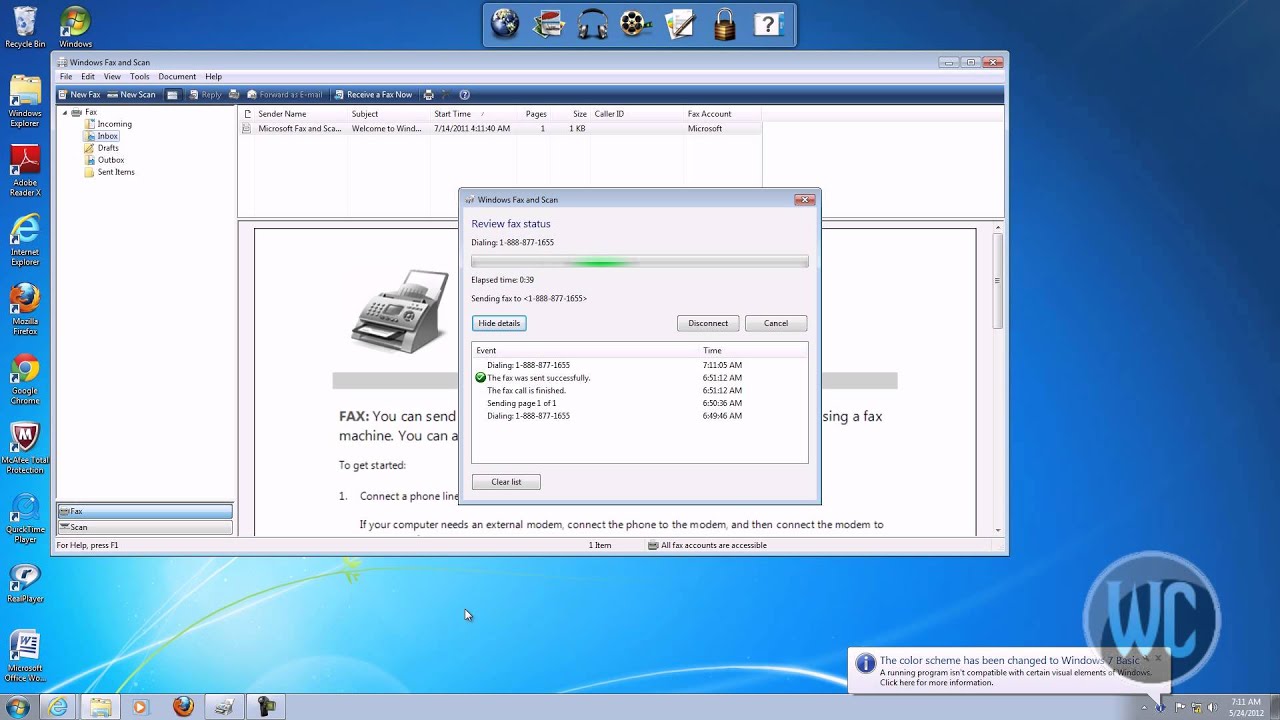This screenshot has height=720, width=1280.
Task: Click the New Fax toolbar button
Action: coord(79,95)
